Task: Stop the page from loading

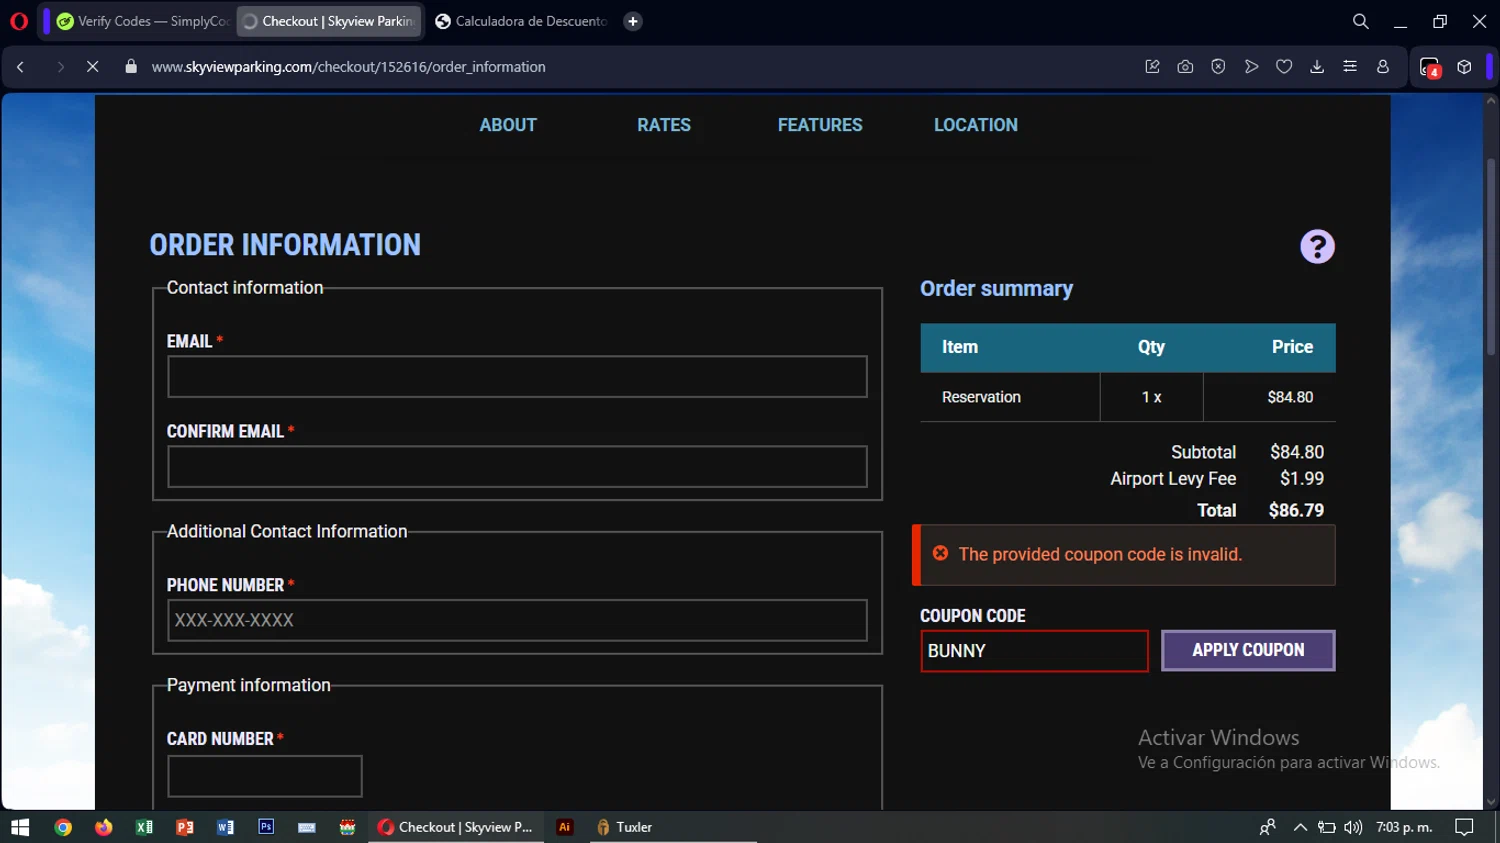Action: click(92, 67)
